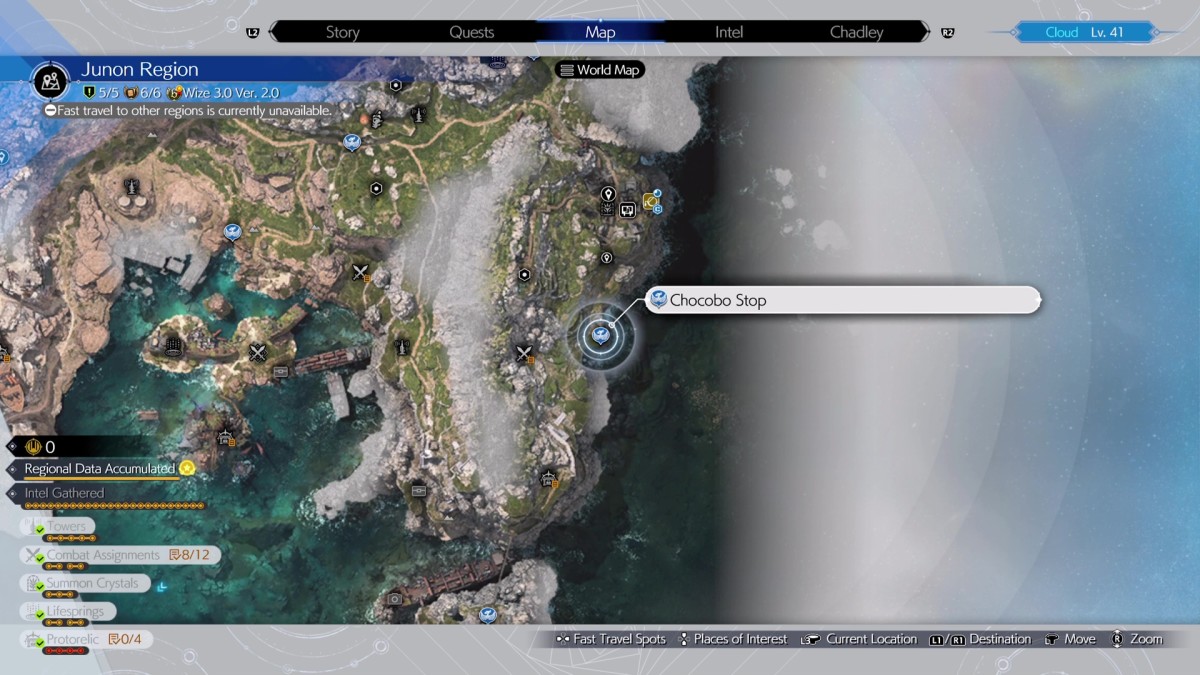Click the Junon Region title
The height and width of the screenshot is (675, 1200).
[x=139, y=69]
